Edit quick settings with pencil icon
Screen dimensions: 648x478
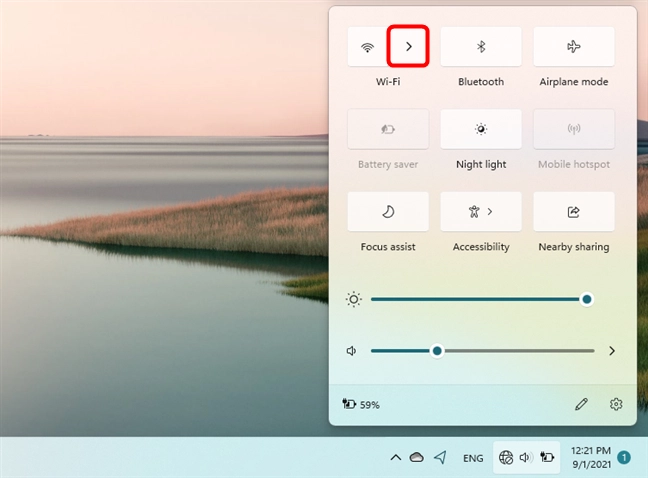(x=581, y=404)
